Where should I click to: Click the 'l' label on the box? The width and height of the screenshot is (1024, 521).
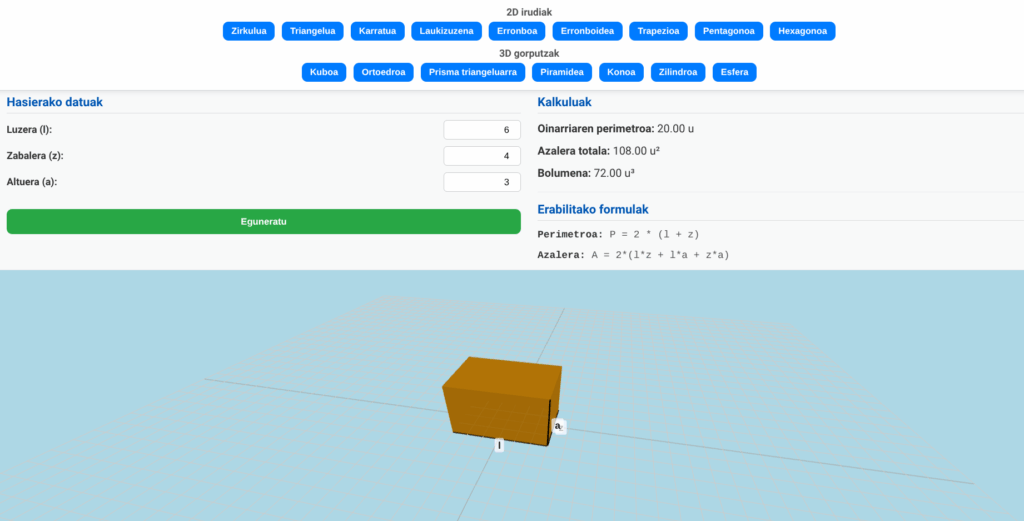(x=499, y=445)
